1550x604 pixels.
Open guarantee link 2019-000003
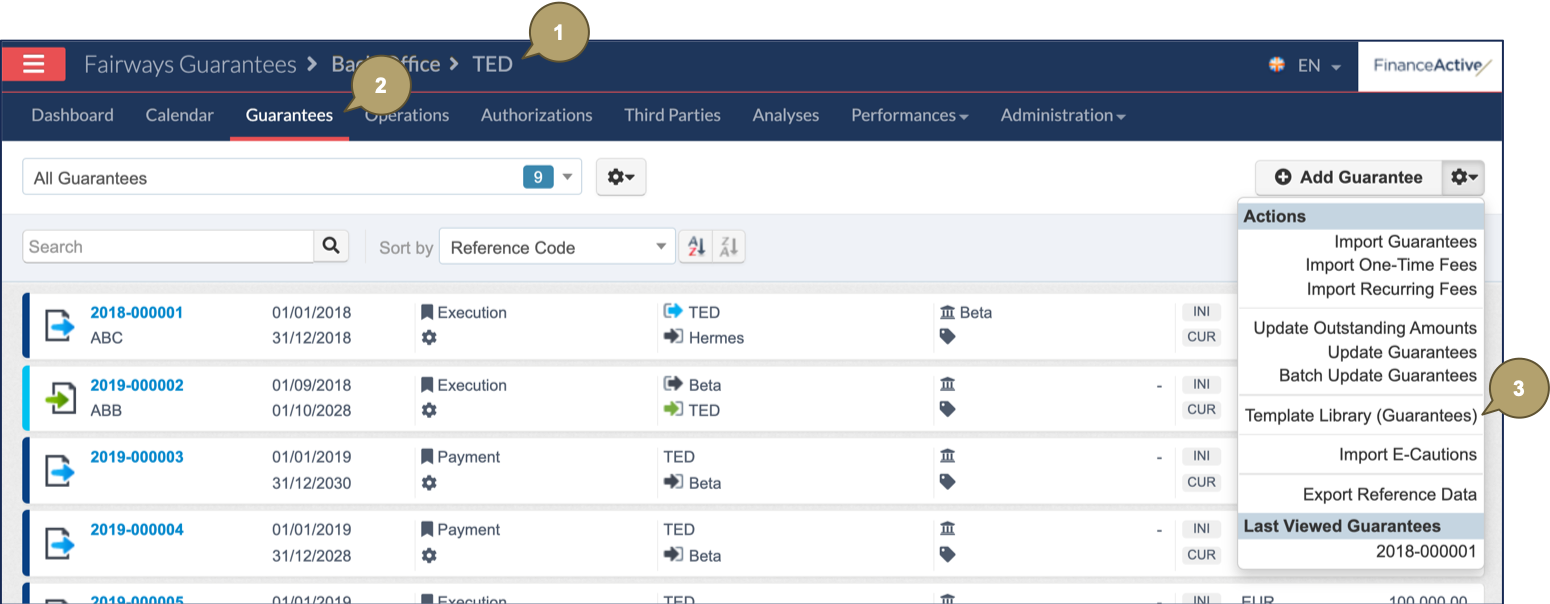click(x=137, y=457)
